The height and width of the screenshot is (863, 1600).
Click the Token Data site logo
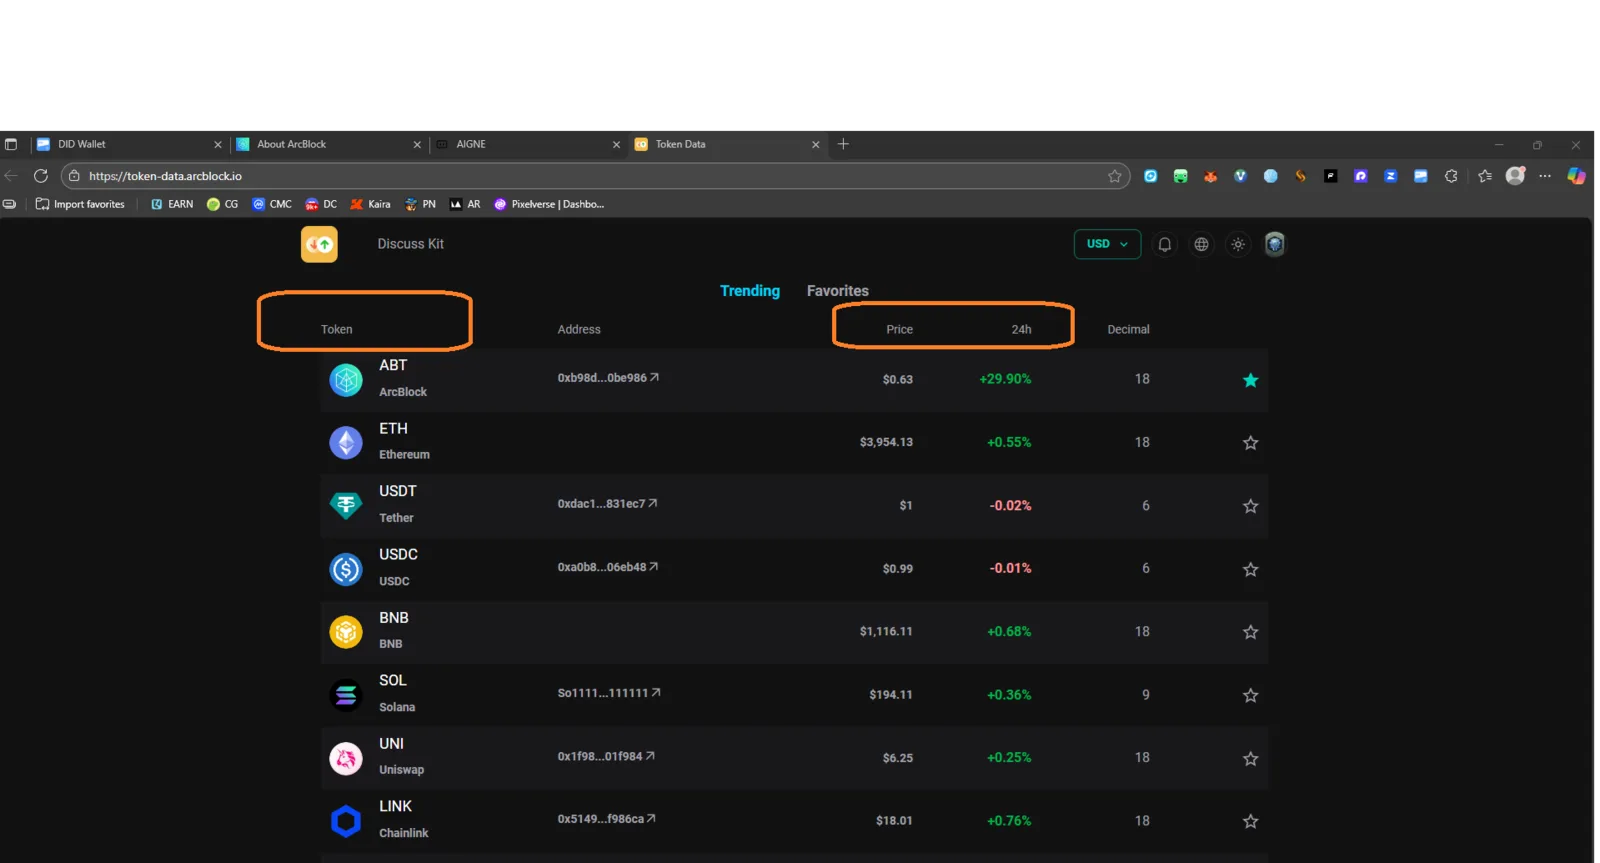tap(319, 244)
